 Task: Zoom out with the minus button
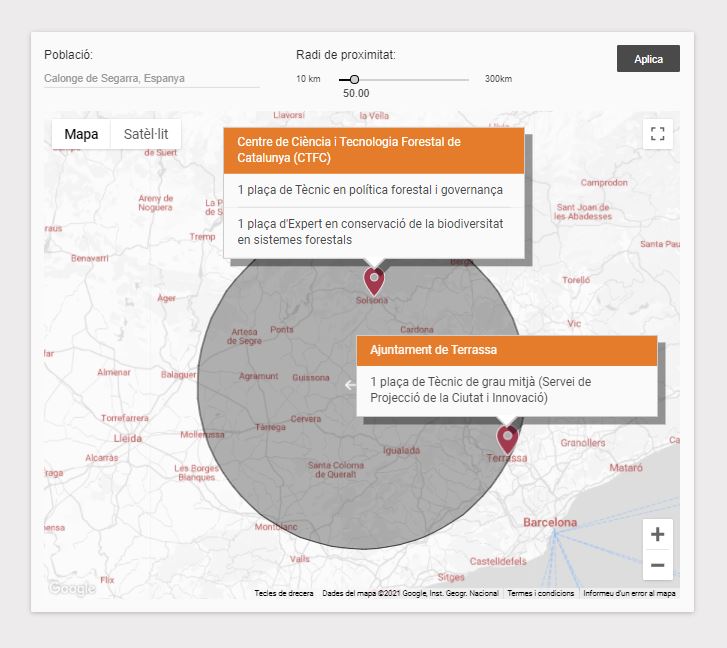coord(657,565)
